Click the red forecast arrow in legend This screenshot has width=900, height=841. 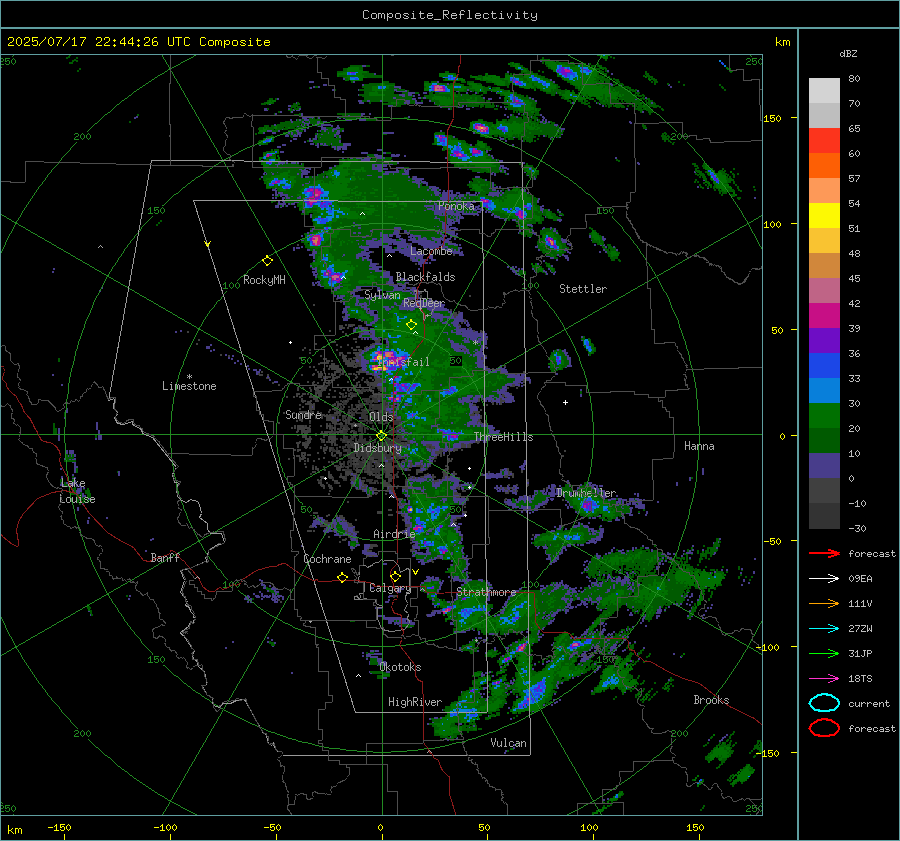[824, 553]
